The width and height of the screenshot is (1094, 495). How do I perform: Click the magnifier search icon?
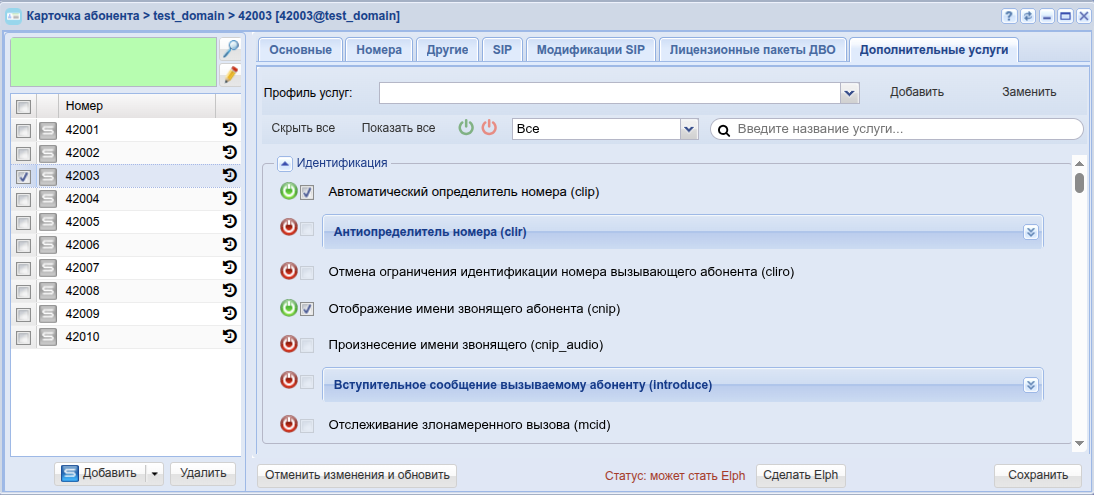[230, 49]
